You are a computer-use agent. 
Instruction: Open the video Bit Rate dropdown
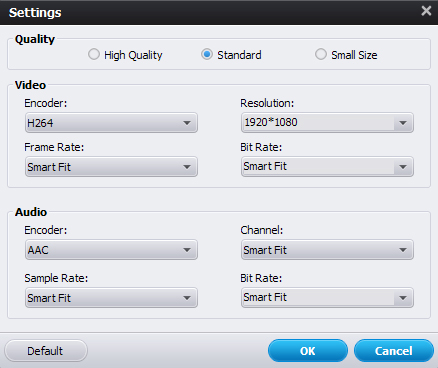click(x=327, y=167)
